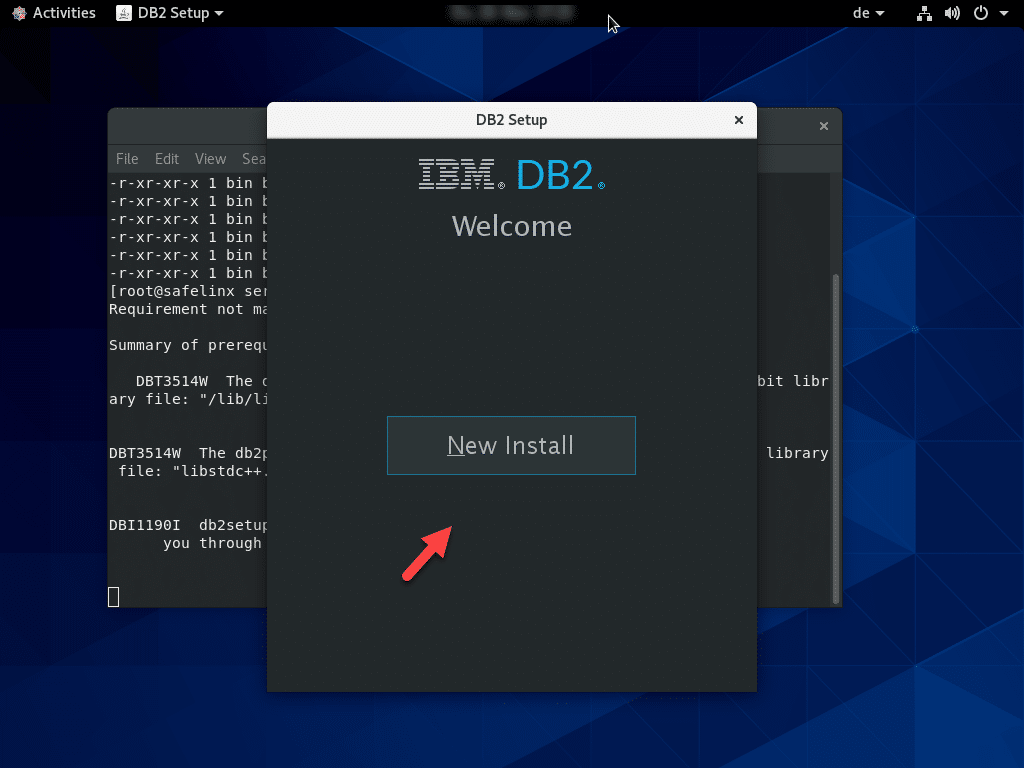This screenshot has height=768, width=1024.
Task: Expand the system menu arrow beside power icon
Action: point(1003,13)
